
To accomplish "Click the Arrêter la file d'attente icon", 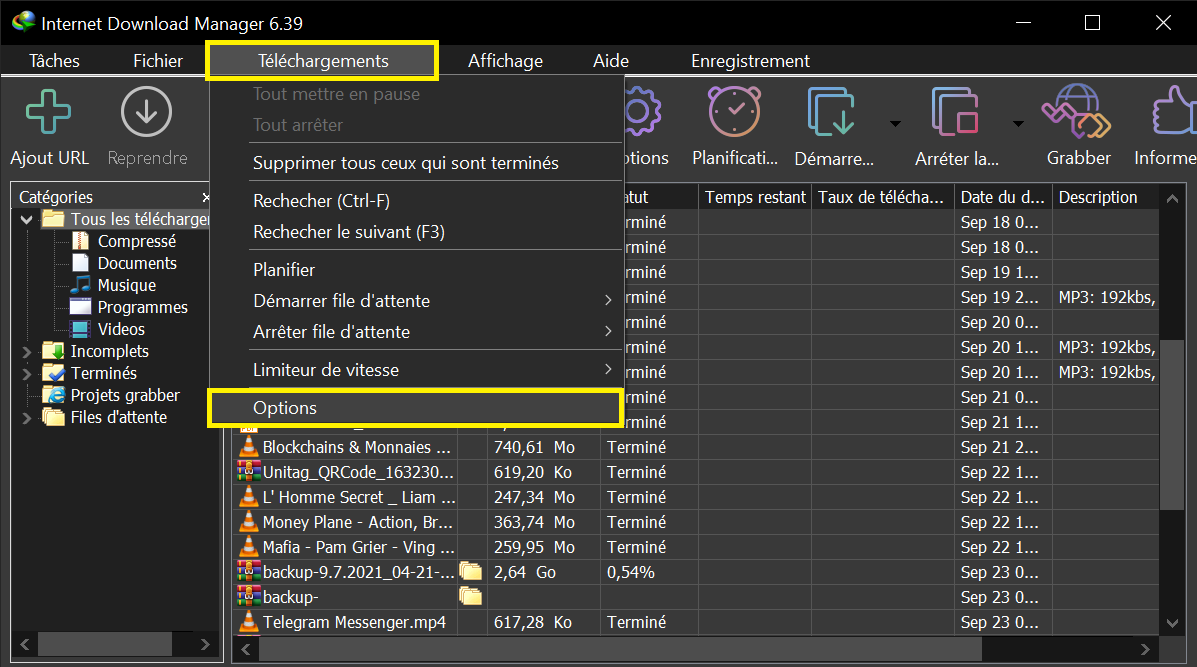I will click(956, 110).
